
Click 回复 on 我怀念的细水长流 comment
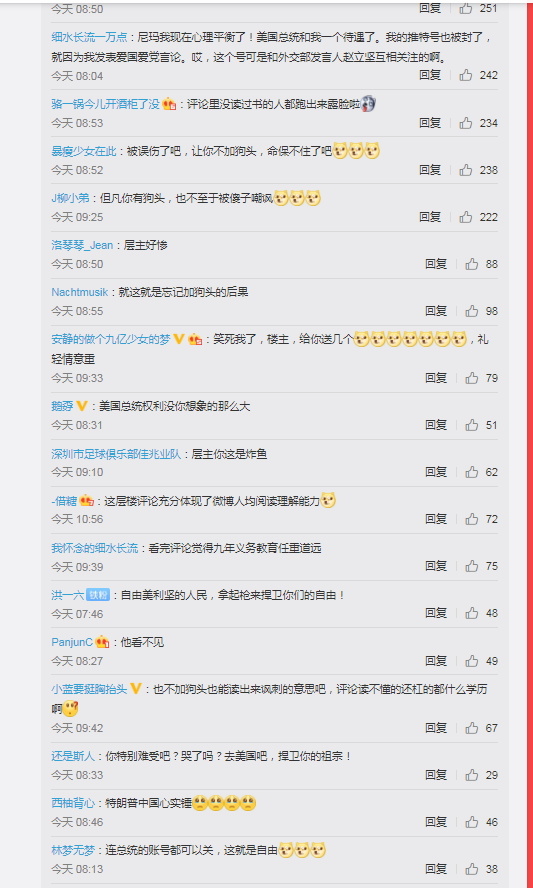(436, 566)
